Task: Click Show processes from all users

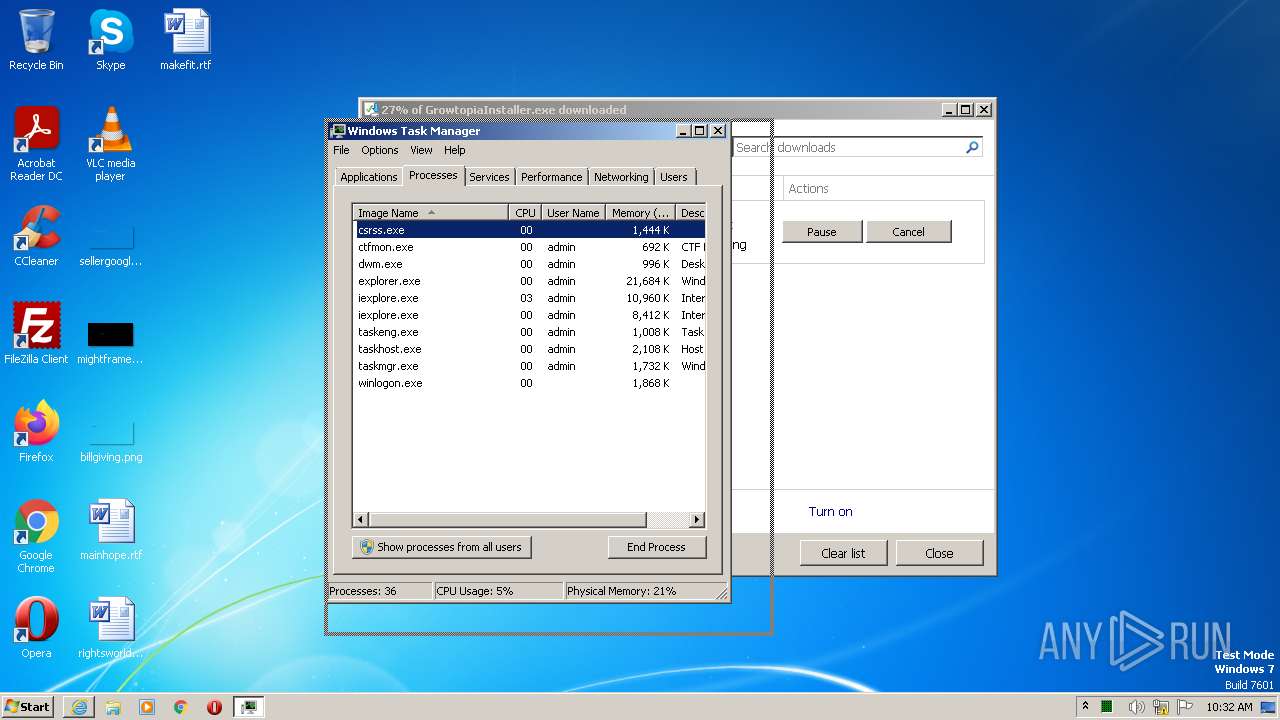Action: point(441,547)
